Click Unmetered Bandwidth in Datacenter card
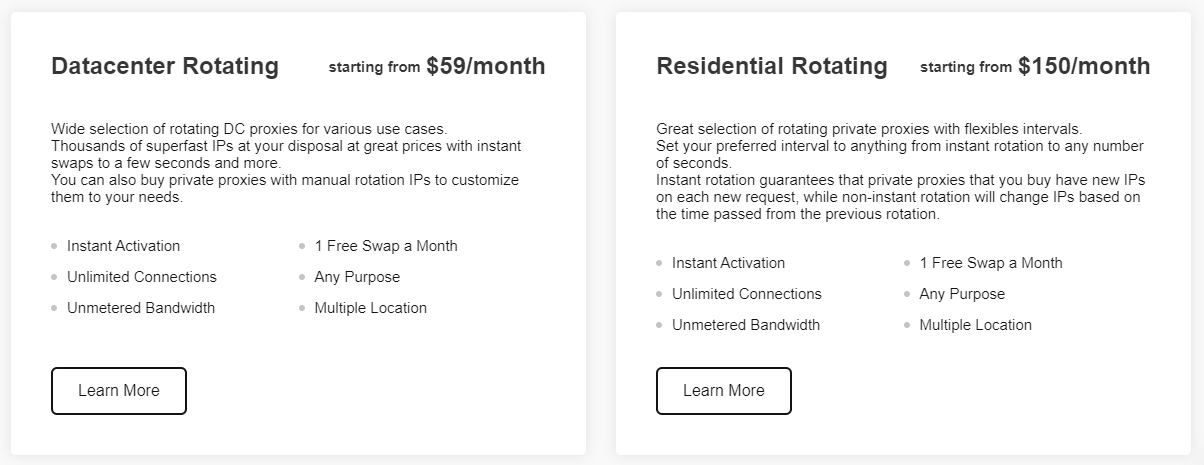 (x=140, y=308)
